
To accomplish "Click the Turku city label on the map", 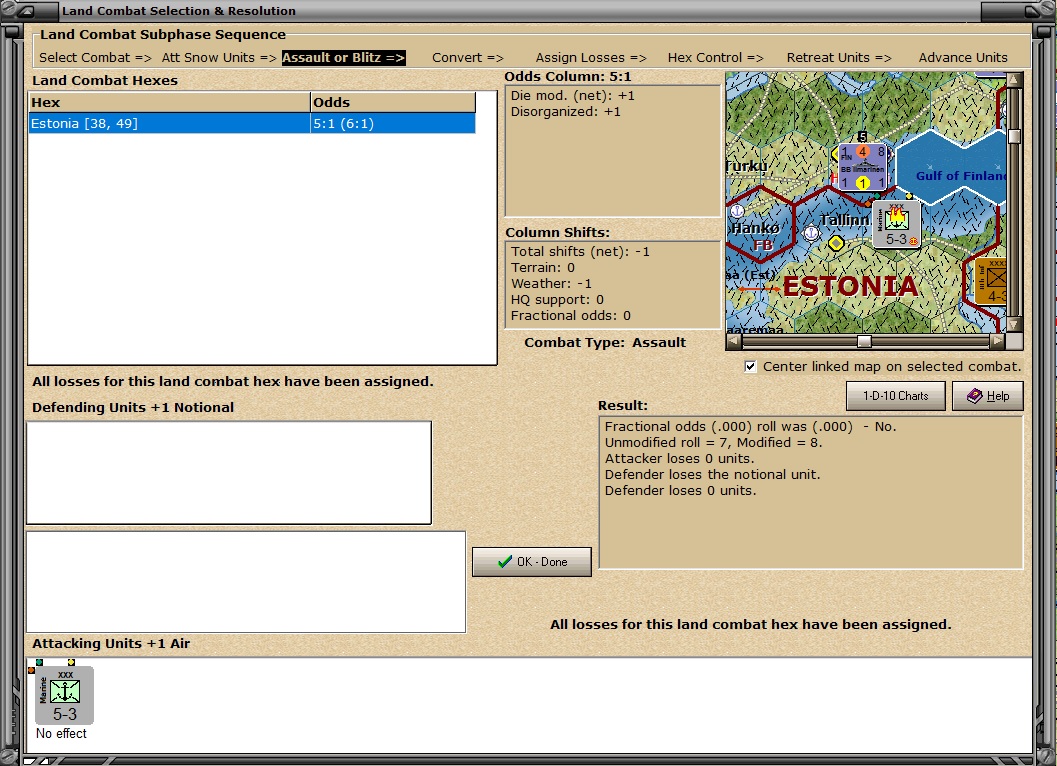I will click(747, 166).
